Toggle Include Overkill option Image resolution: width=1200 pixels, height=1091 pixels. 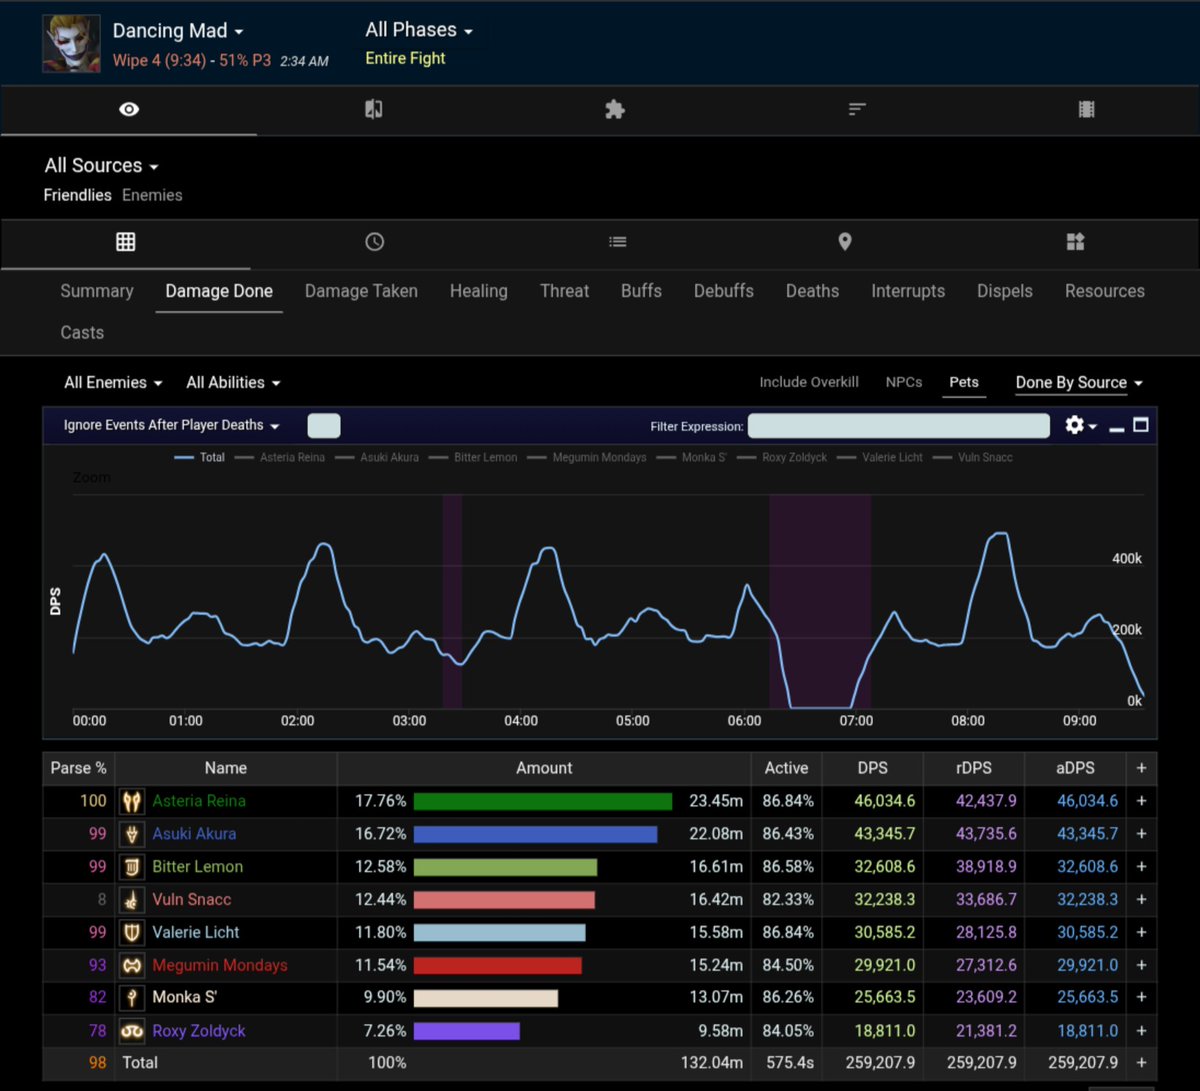pos(809,382)
